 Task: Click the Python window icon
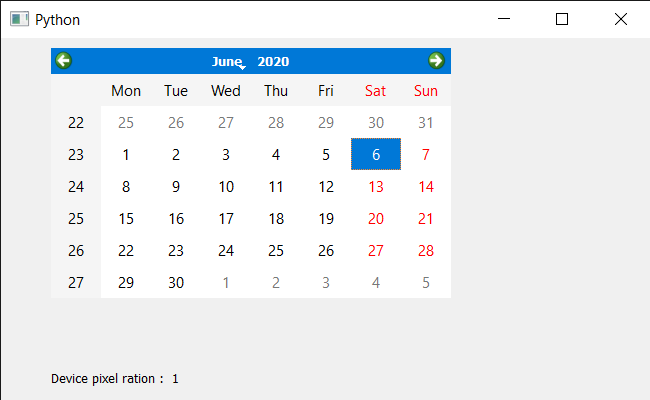coord(19,19)
